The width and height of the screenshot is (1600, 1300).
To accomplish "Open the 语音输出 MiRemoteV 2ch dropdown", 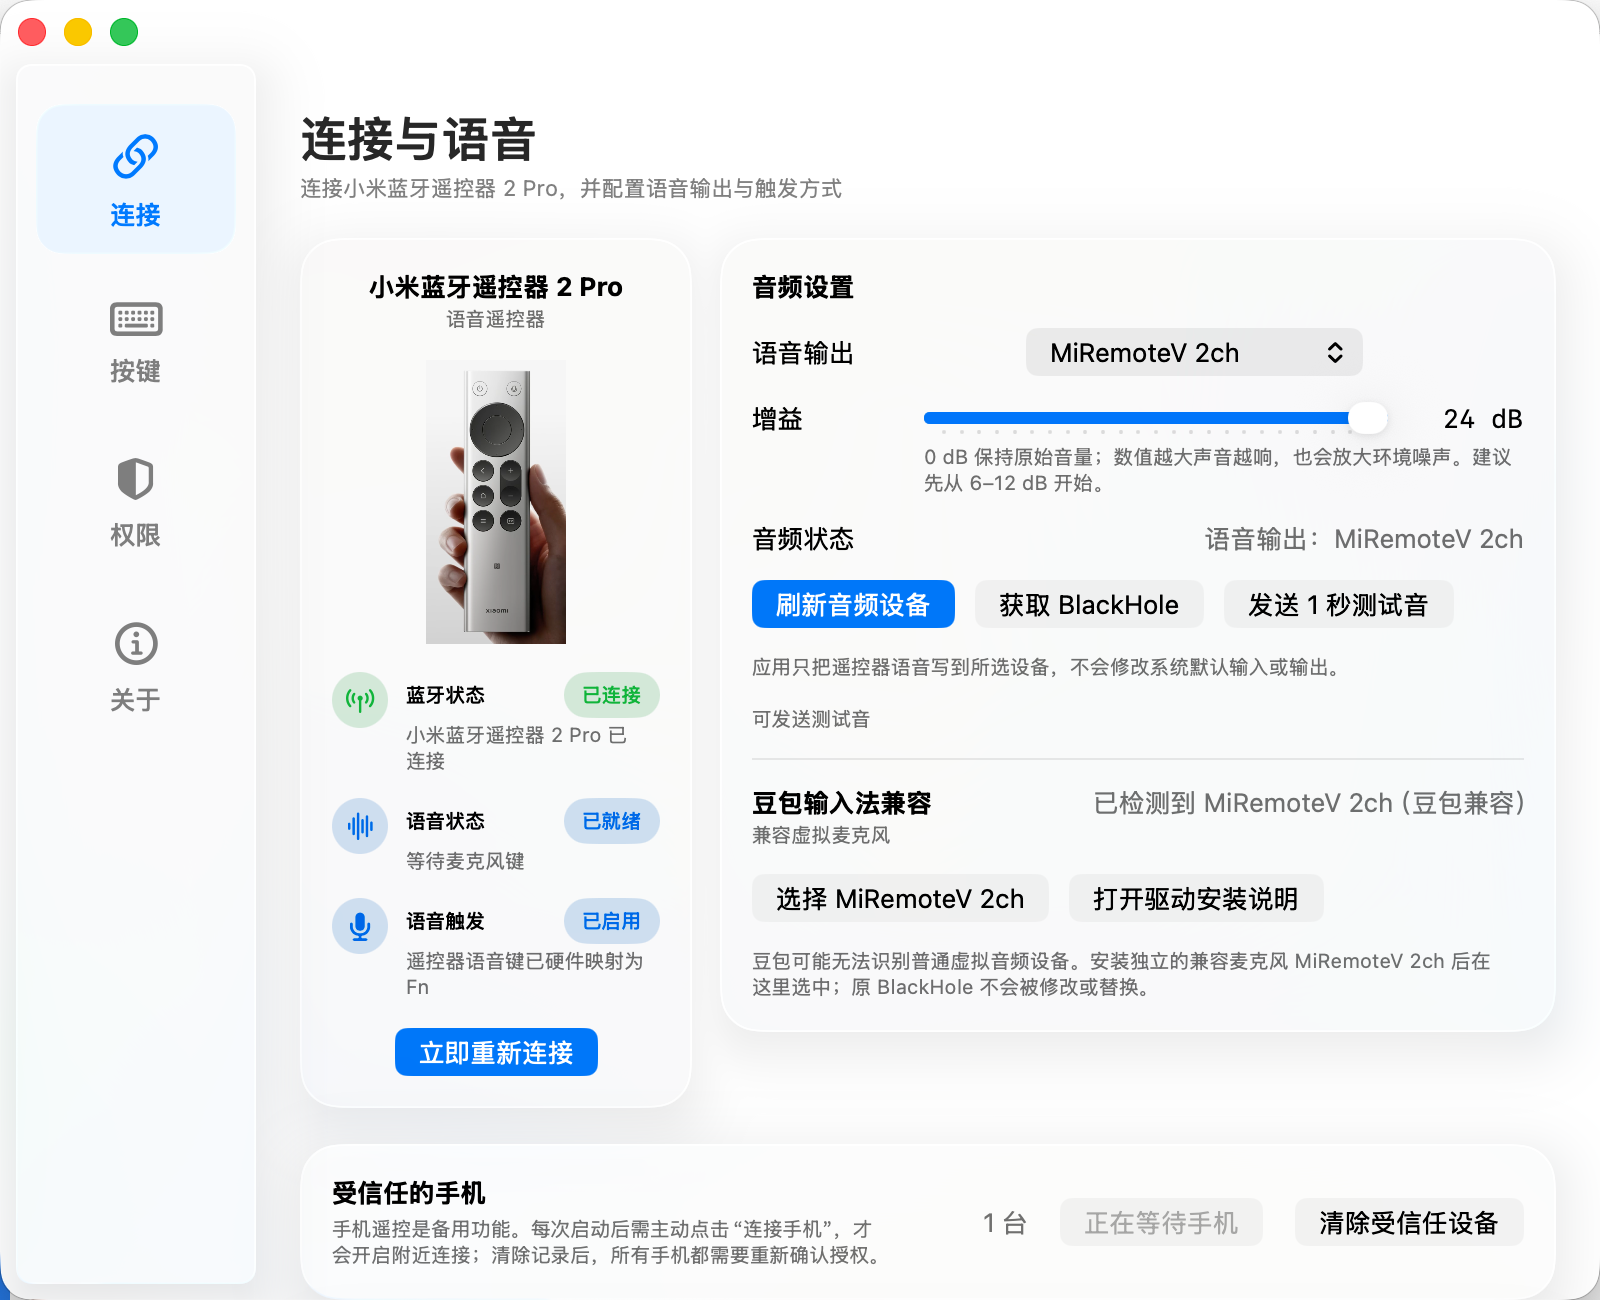I will tap(1194, 352).
